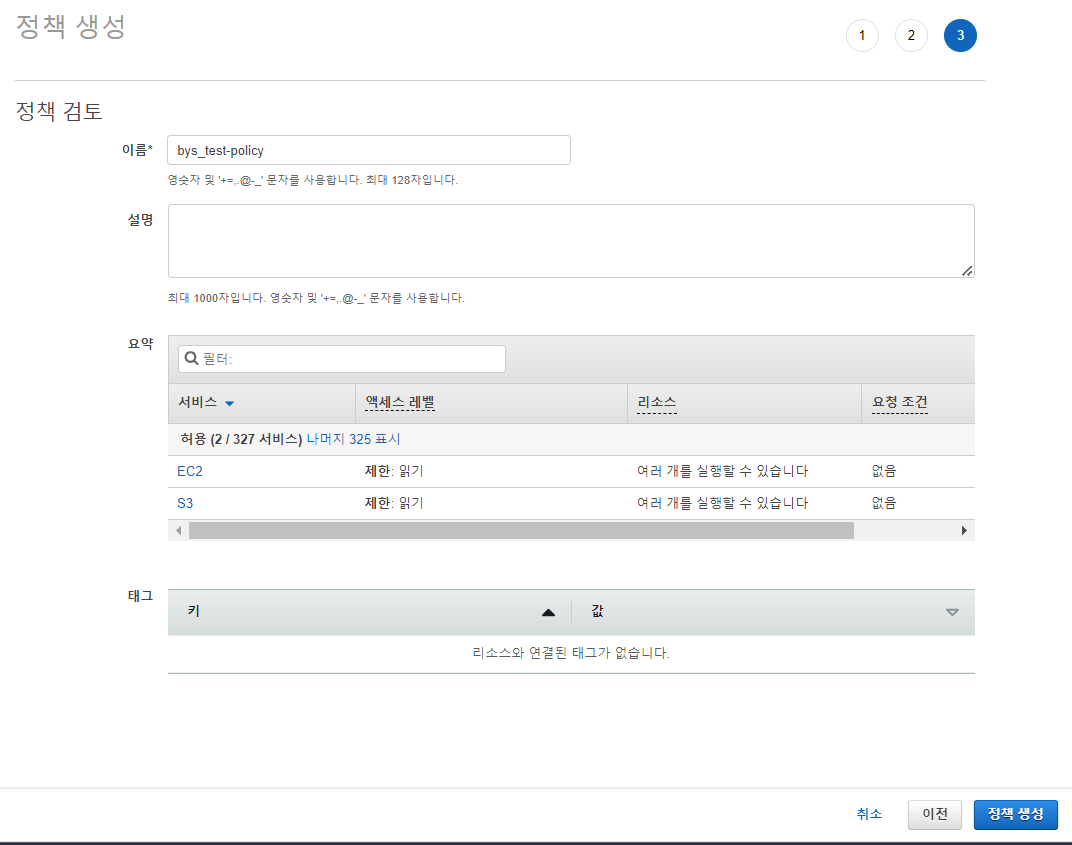The width and height of the screenshot is (1072, 845).
Task: Click the 요청 조건 column header
Action: pyautogui.click(x=900, y=402)
